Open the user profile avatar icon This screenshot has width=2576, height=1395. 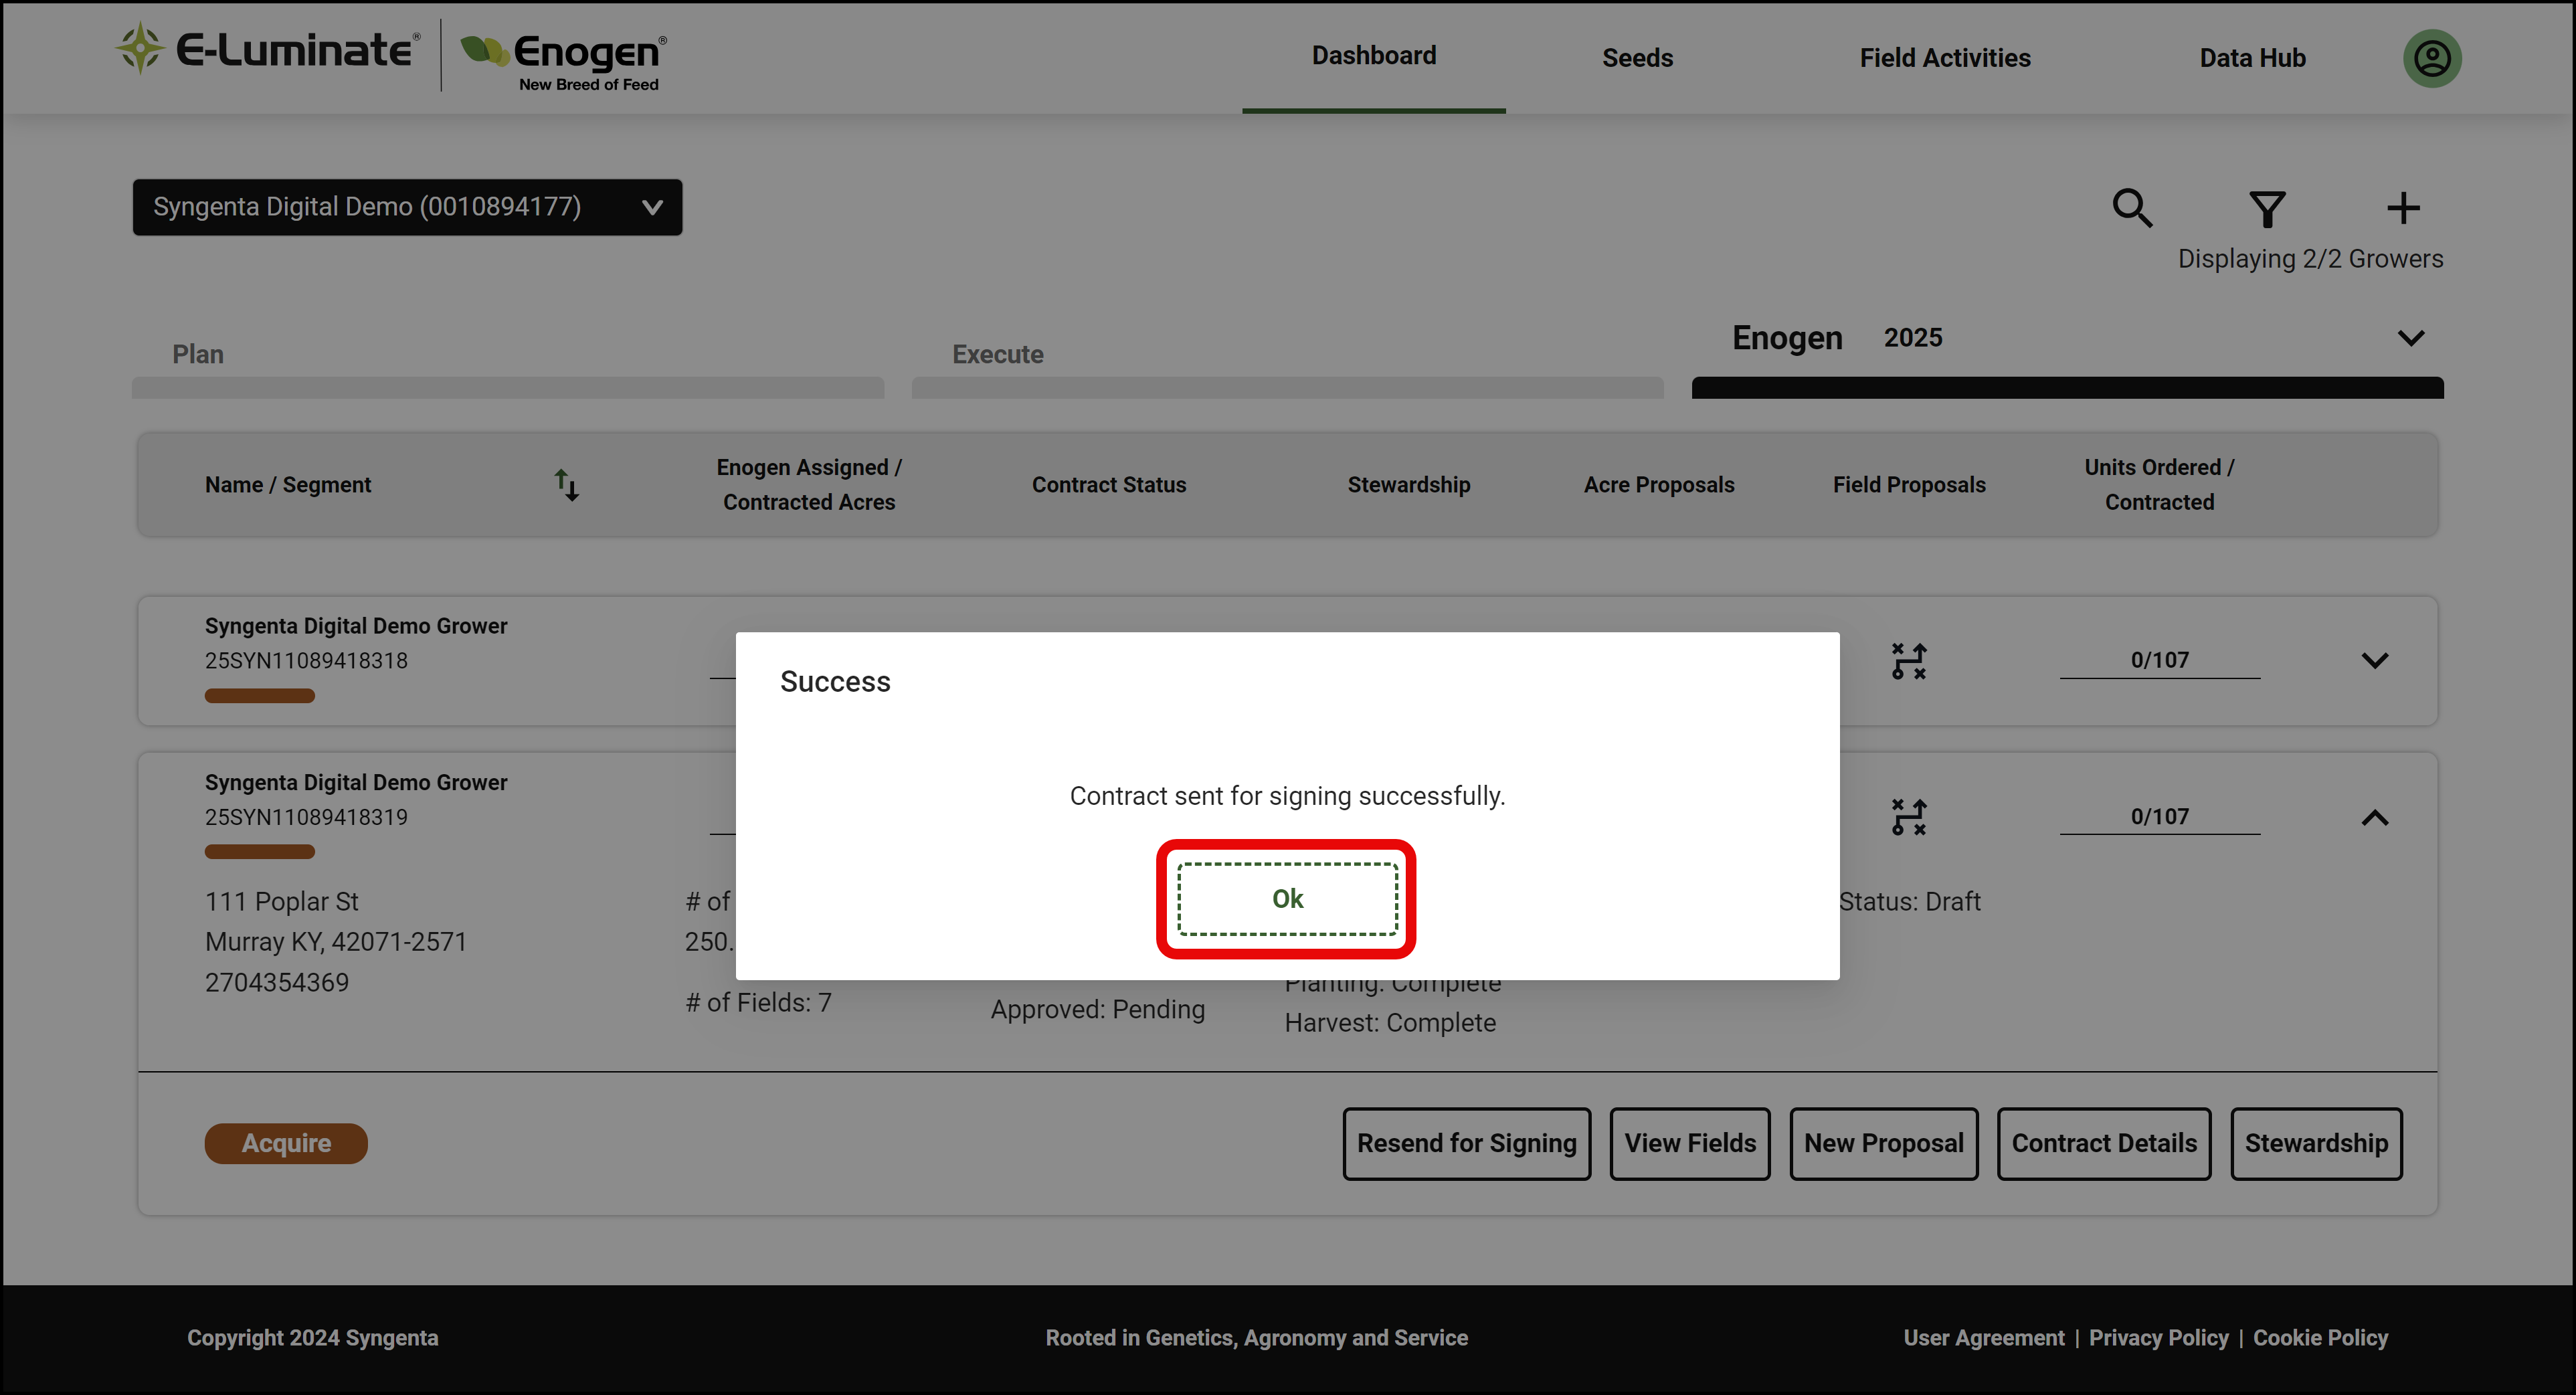click(x=2432, y=58)
